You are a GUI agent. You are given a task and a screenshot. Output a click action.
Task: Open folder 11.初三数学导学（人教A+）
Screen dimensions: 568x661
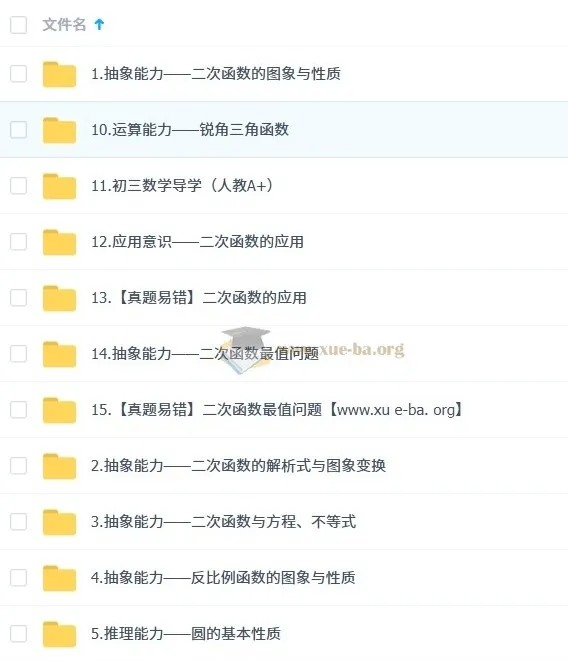click(x=182, y=185)
